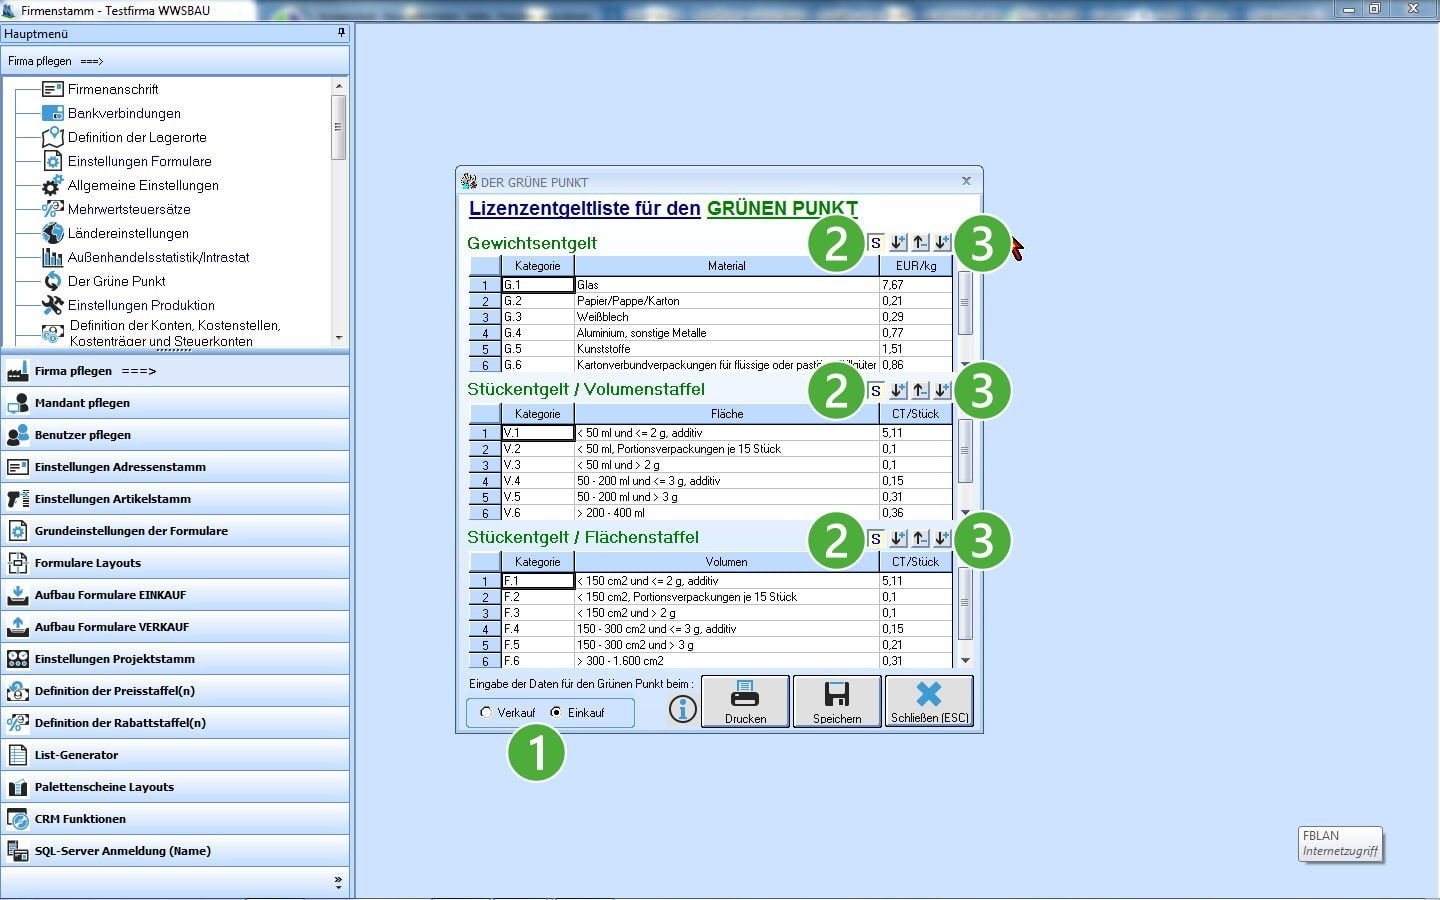Click the S button beside Stückentgelt / Flächenstaffel
This screenshot has height=900, width=1440.
tap(876, 539)
